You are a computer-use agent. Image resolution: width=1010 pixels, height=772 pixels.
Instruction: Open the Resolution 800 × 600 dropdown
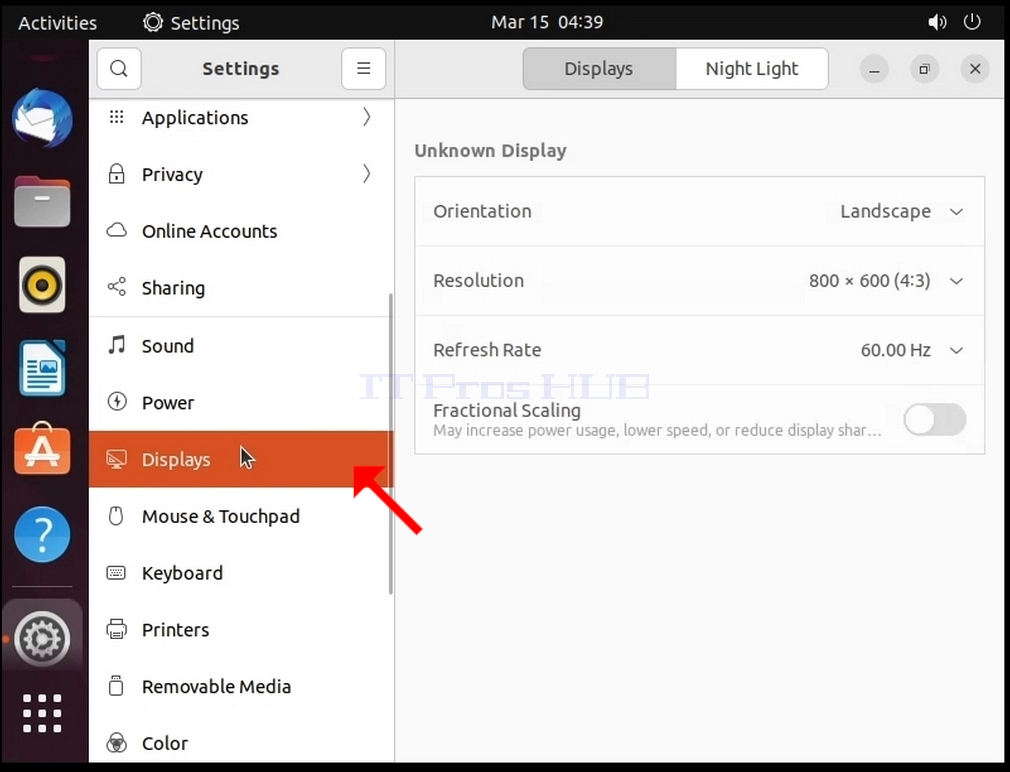click(x=886, y=281)
